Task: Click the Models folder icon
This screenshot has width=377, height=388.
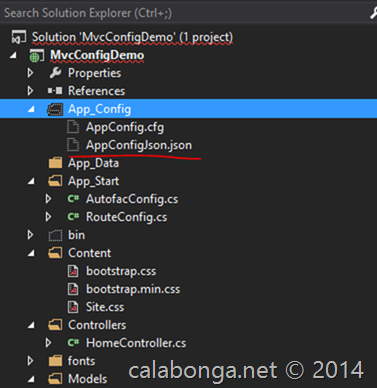Action: (55, 379)
